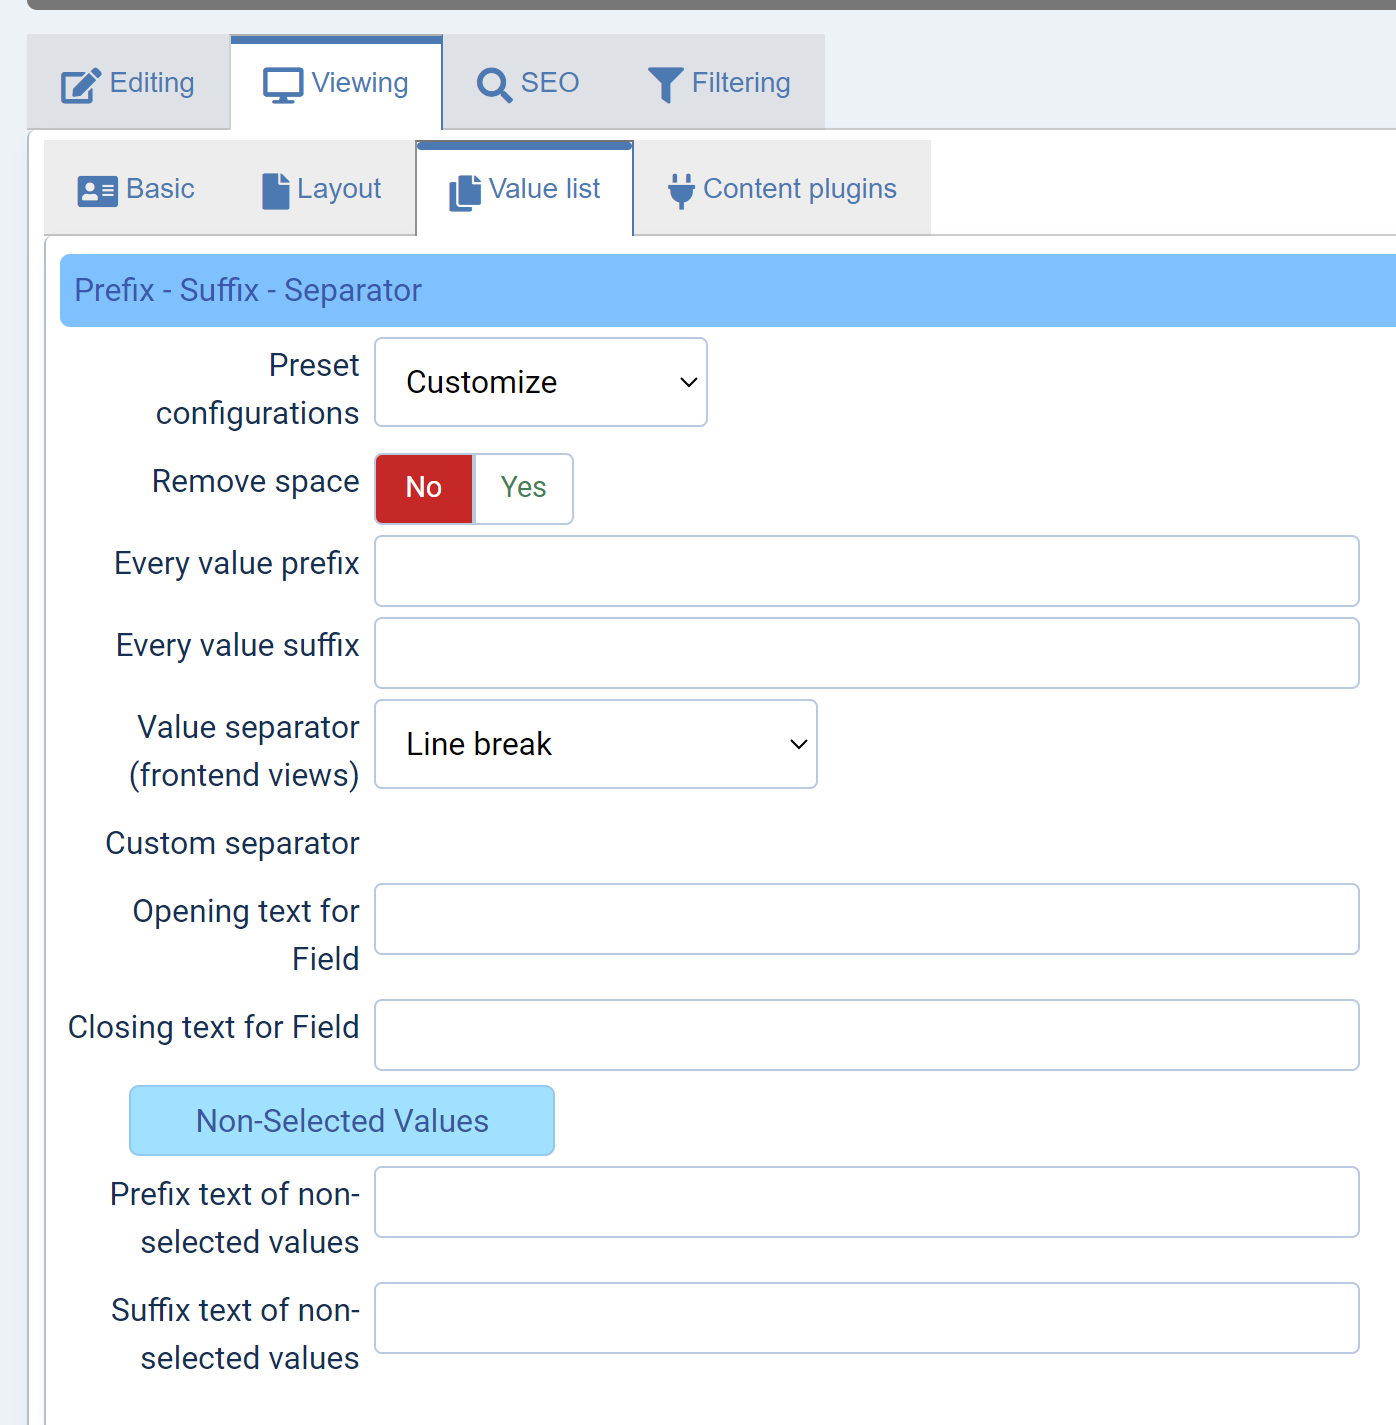Click the SEO magnifier icon
This screenshot has height=1425, width=1396.
494,85
